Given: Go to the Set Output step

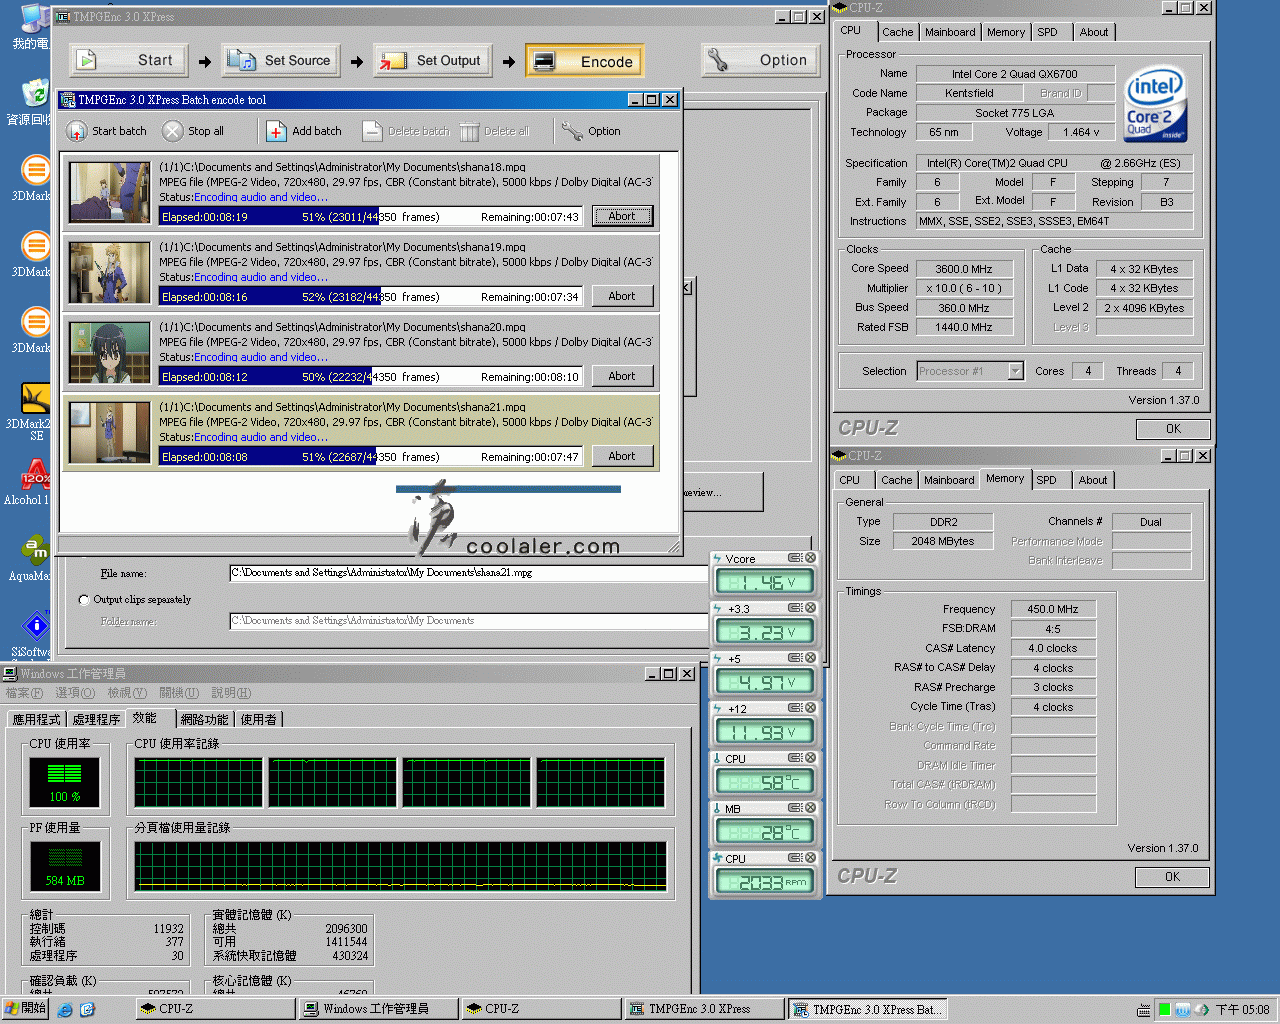Looking at the screenshot, I should coord(433,60).
